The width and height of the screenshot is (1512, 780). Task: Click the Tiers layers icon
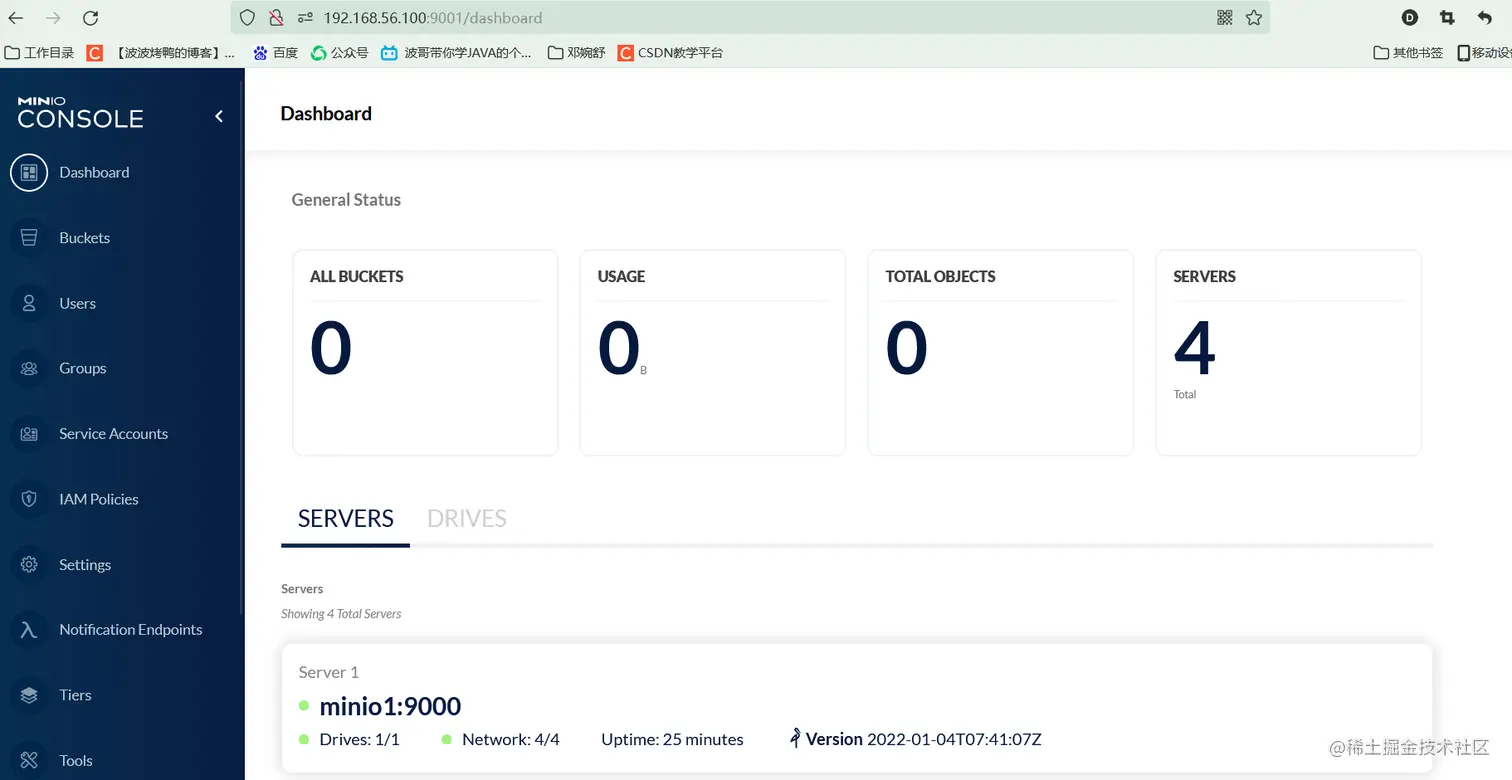29,695
